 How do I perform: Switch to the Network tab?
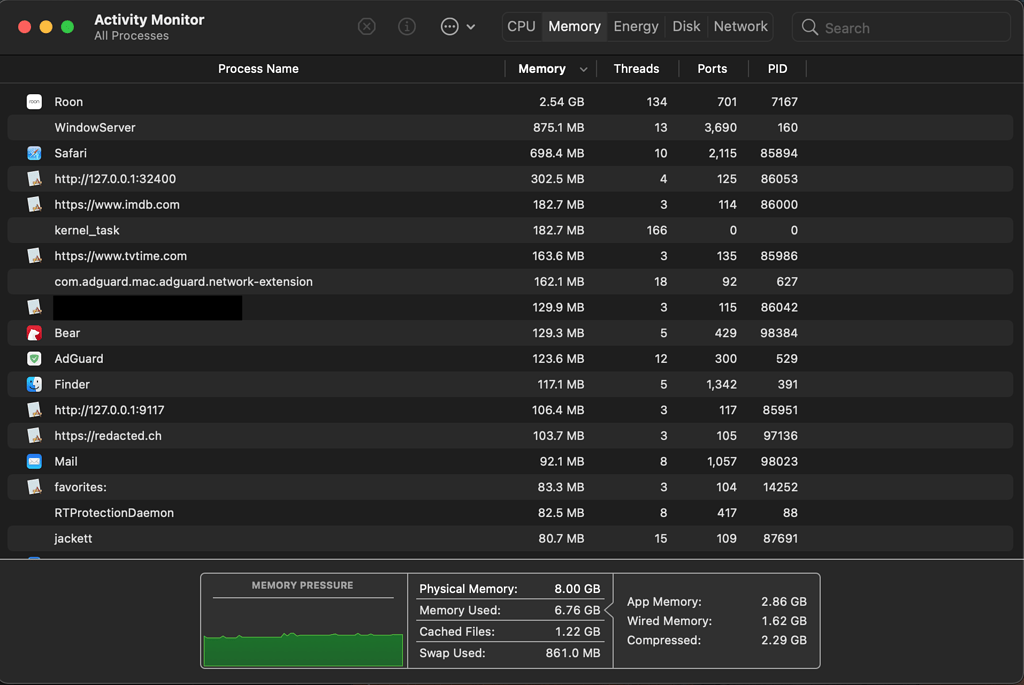point(740,26)
